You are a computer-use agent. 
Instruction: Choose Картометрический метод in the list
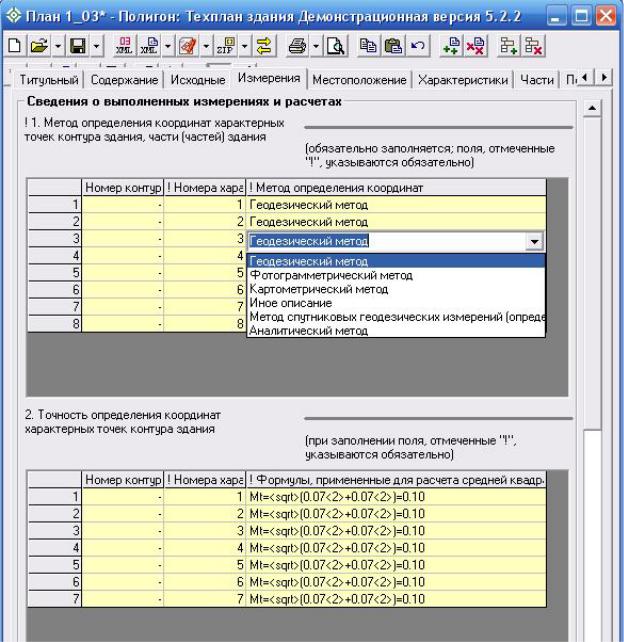tap(396, 289)
